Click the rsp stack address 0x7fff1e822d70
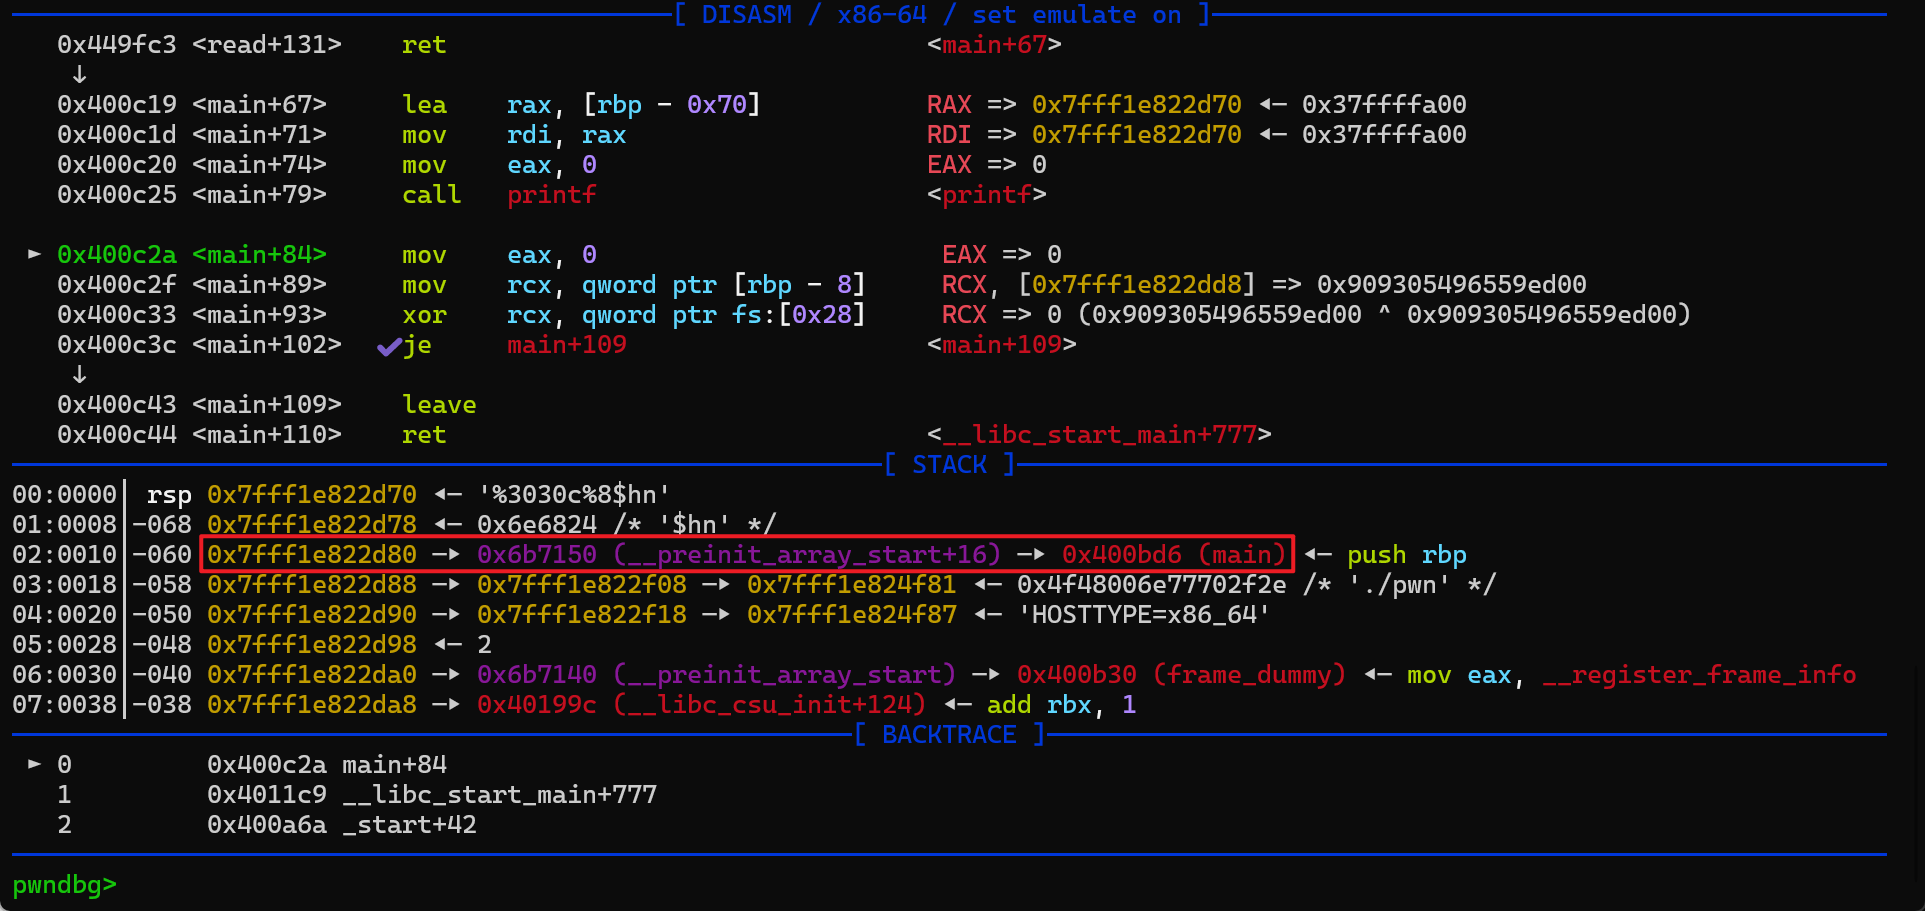 [x=311, y=495]
